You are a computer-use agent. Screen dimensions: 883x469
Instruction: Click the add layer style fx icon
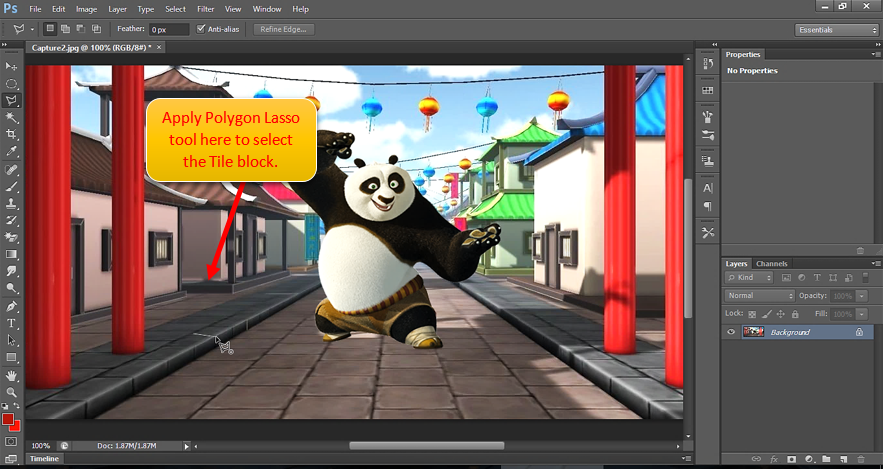tap(774, 459)
